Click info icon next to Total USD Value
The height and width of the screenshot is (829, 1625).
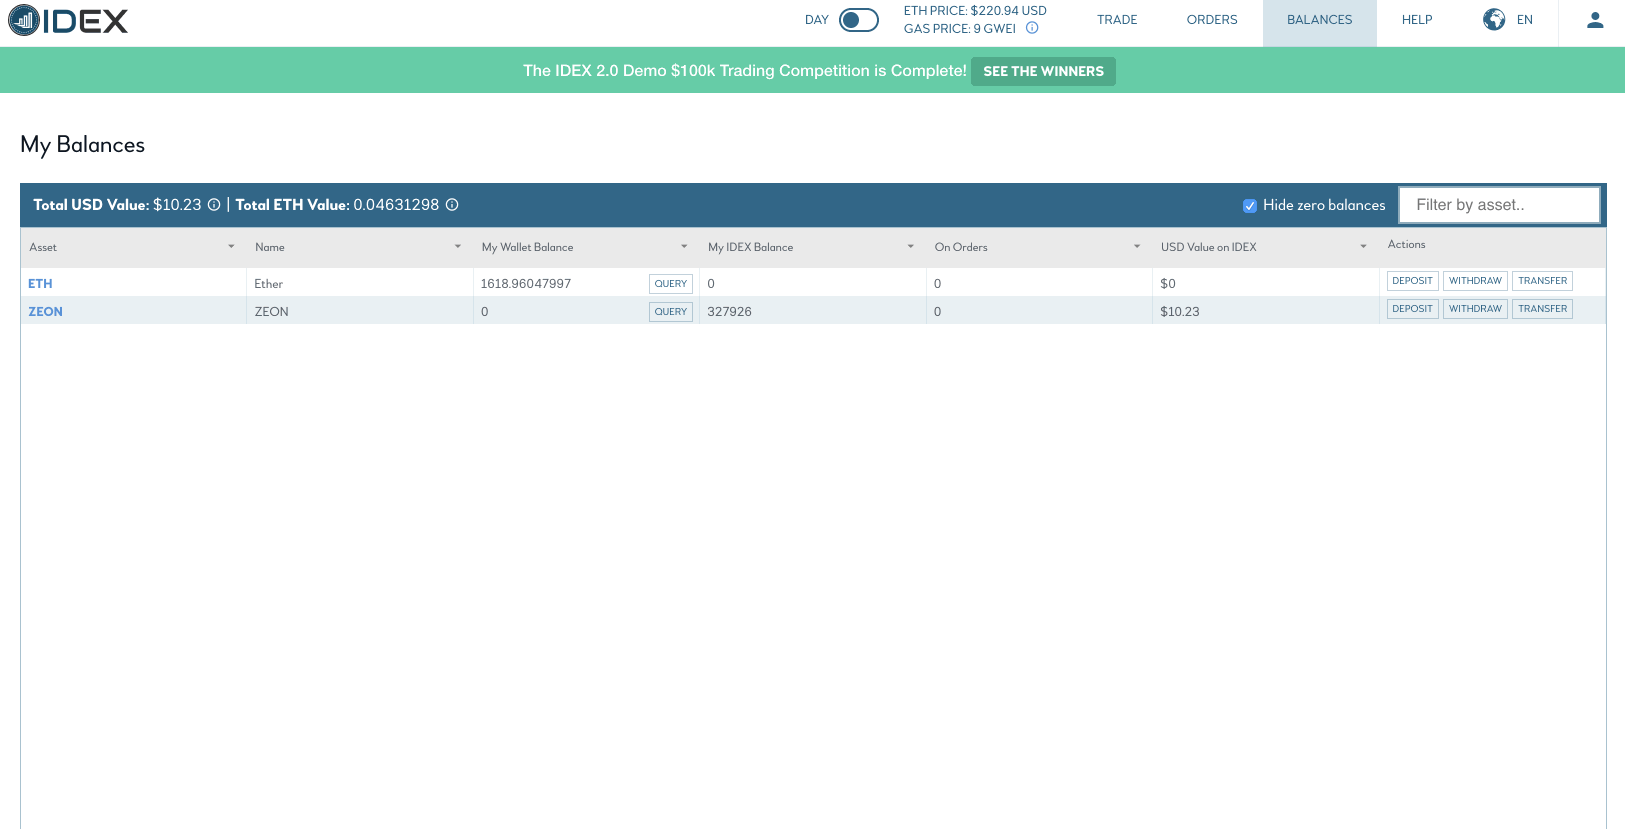pos(214,205)
